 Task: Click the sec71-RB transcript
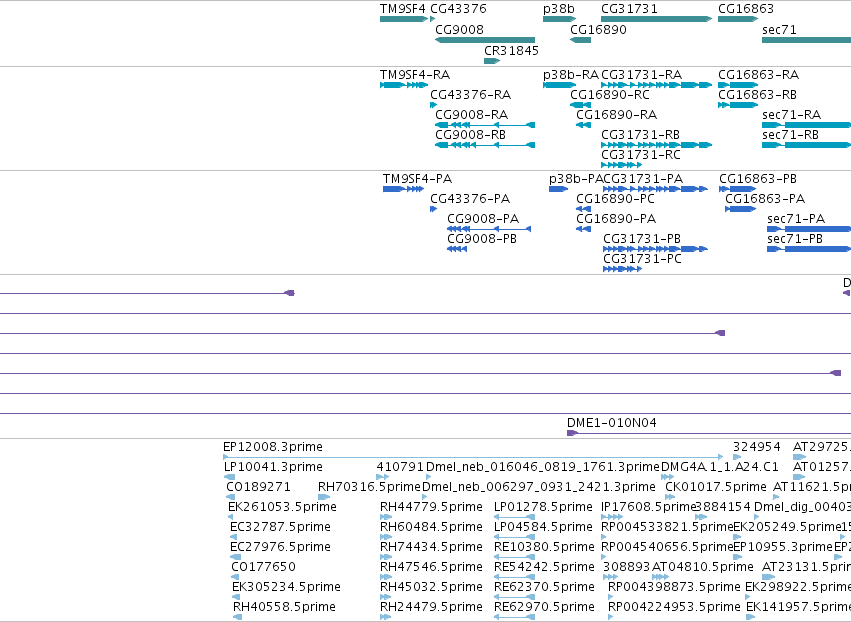(x=806, y=145)
